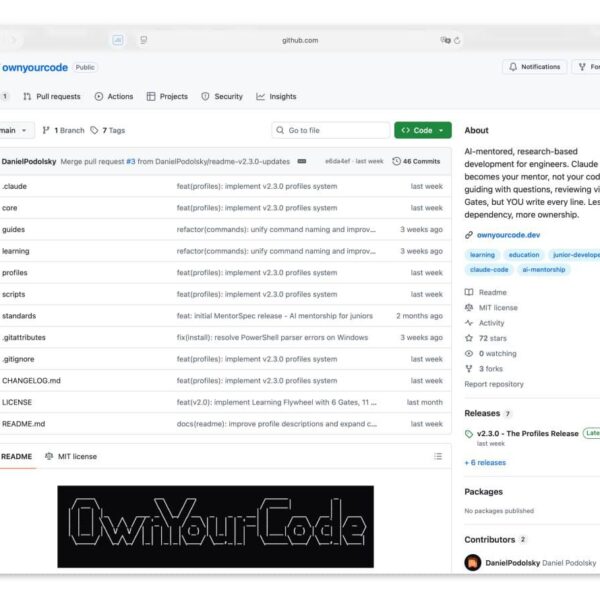Click the learning topic tag
Screen dimensions: 600x600
click(482, 255)
